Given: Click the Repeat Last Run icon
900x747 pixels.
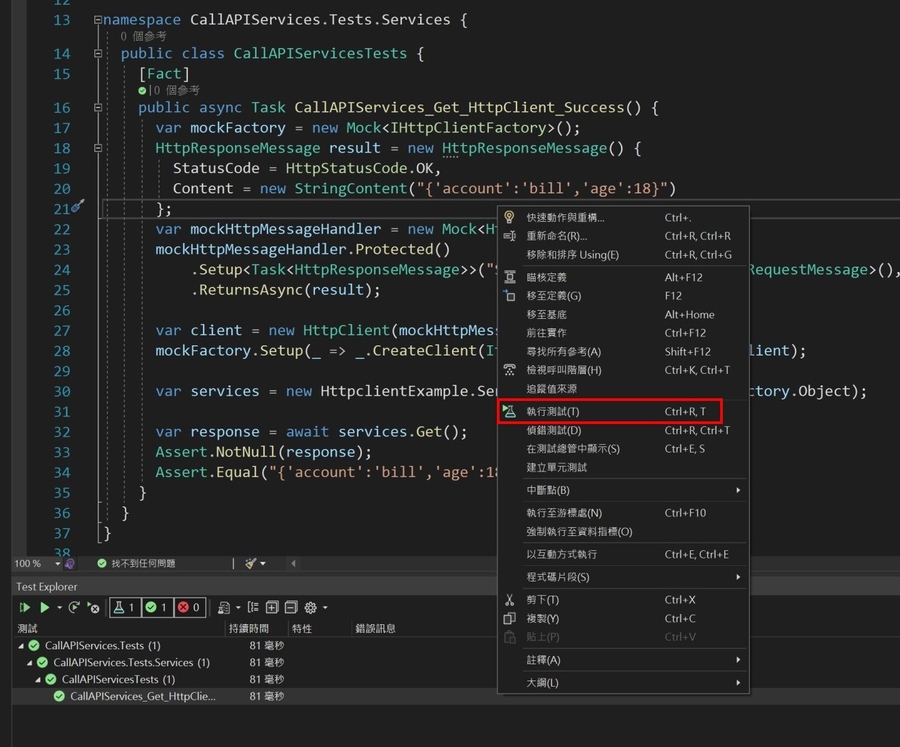Looking at the screenshot, I should click(x=76, y=607).
